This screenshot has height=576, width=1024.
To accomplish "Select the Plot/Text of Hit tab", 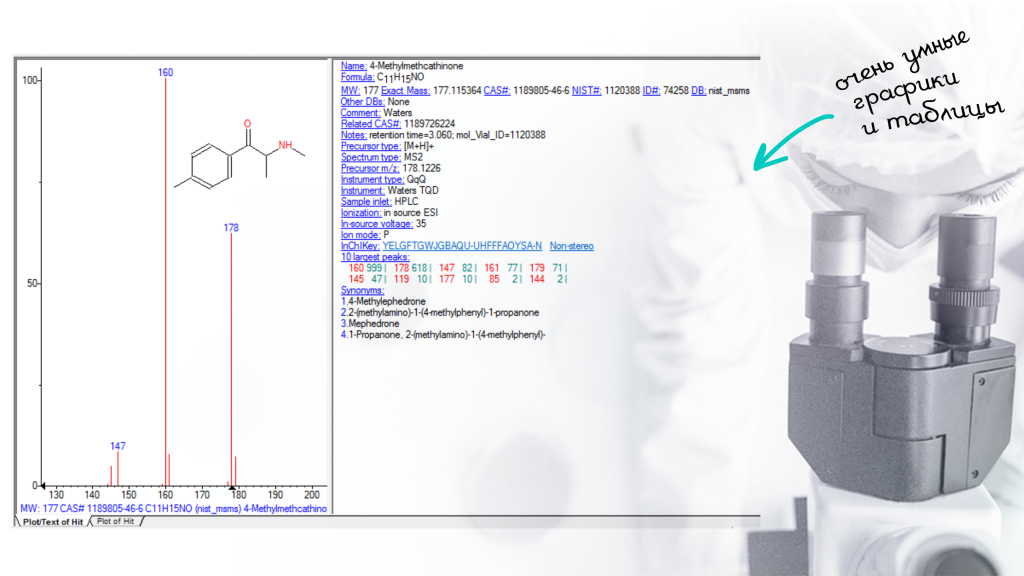I will pos(53,521).
